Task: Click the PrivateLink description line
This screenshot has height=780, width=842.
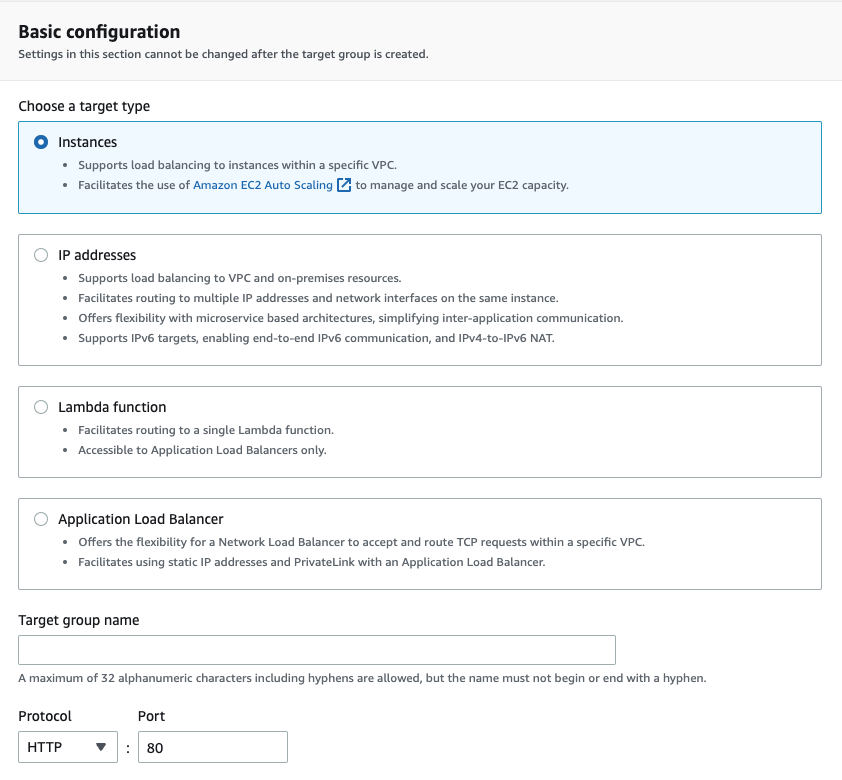Action: (x=311, y=562)
